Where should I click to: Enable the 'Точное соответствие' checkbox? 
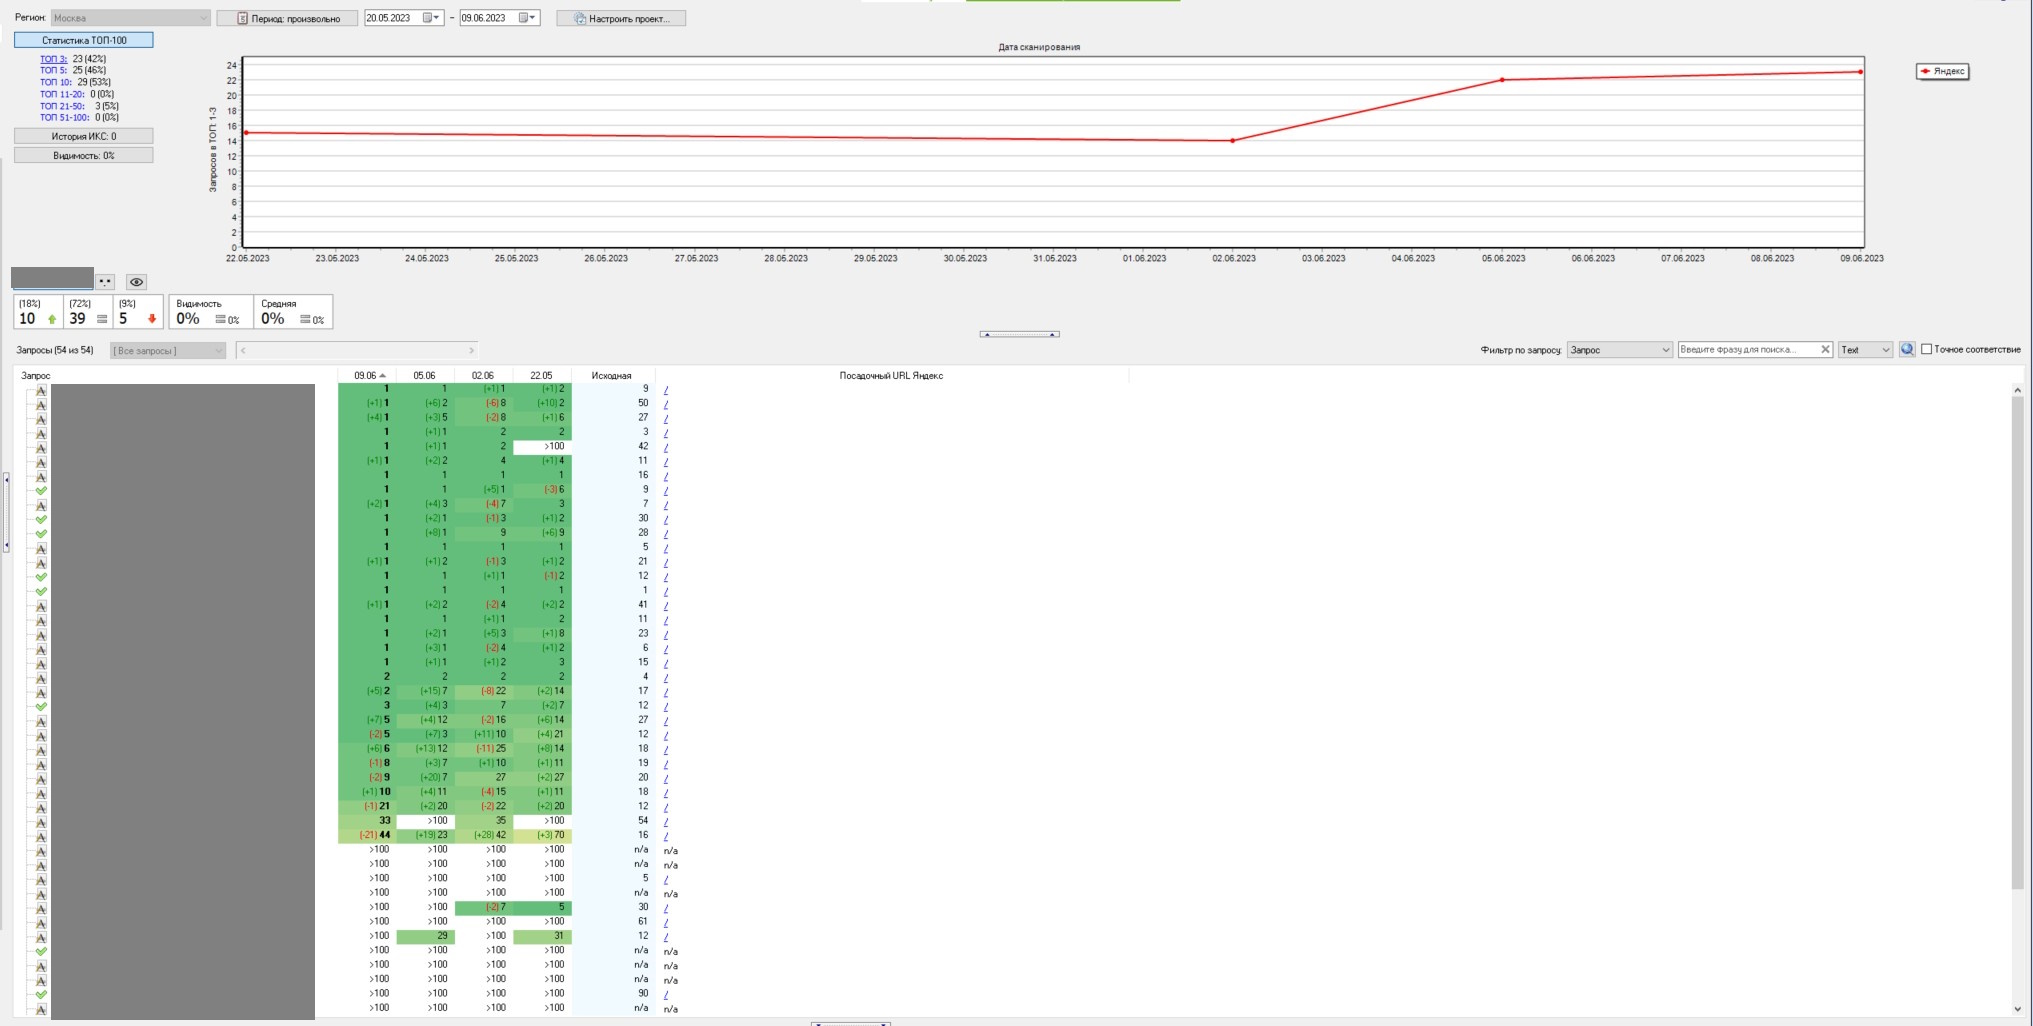point(1927,350)
